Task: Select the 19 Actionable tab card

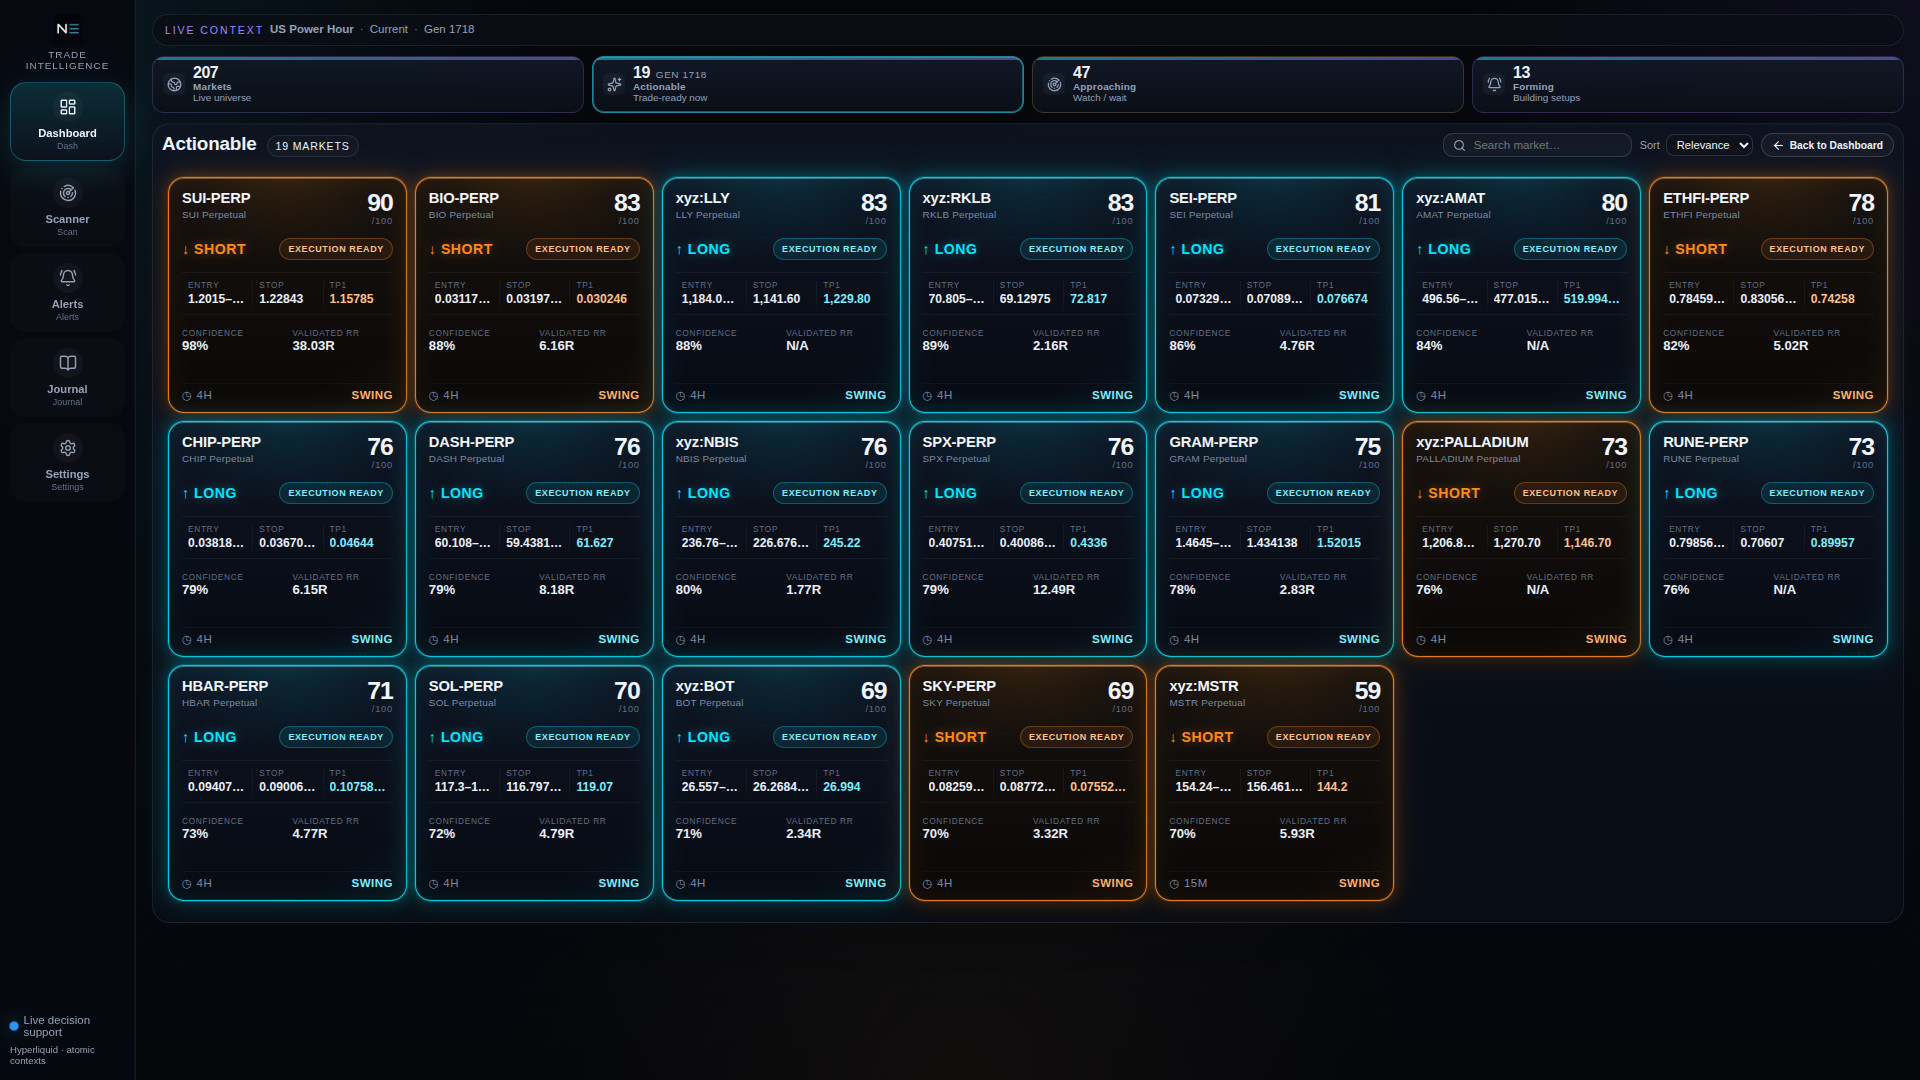Action: pos(807,85)
